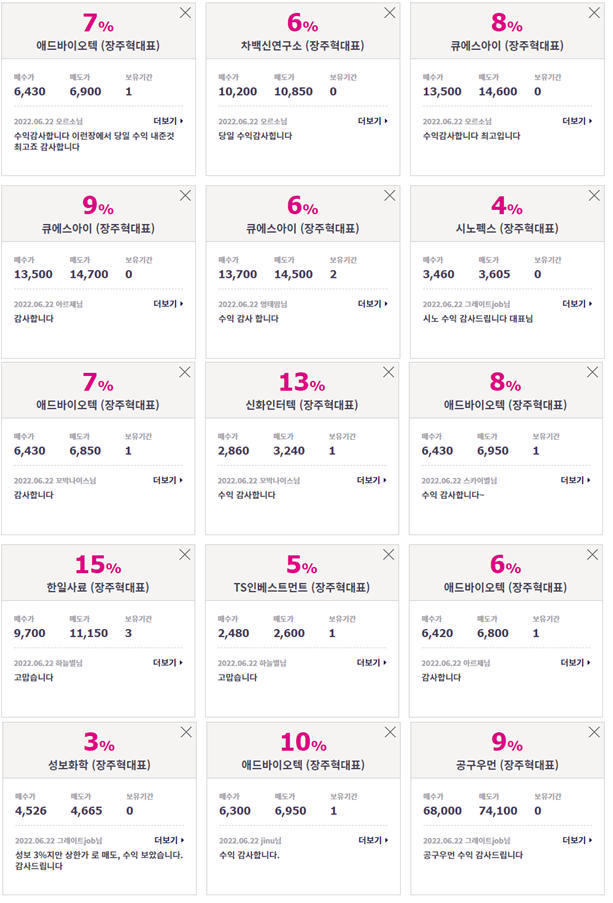Close the 애드바이오텍 10% card
The image size is (613, 903).
point(390,733)
